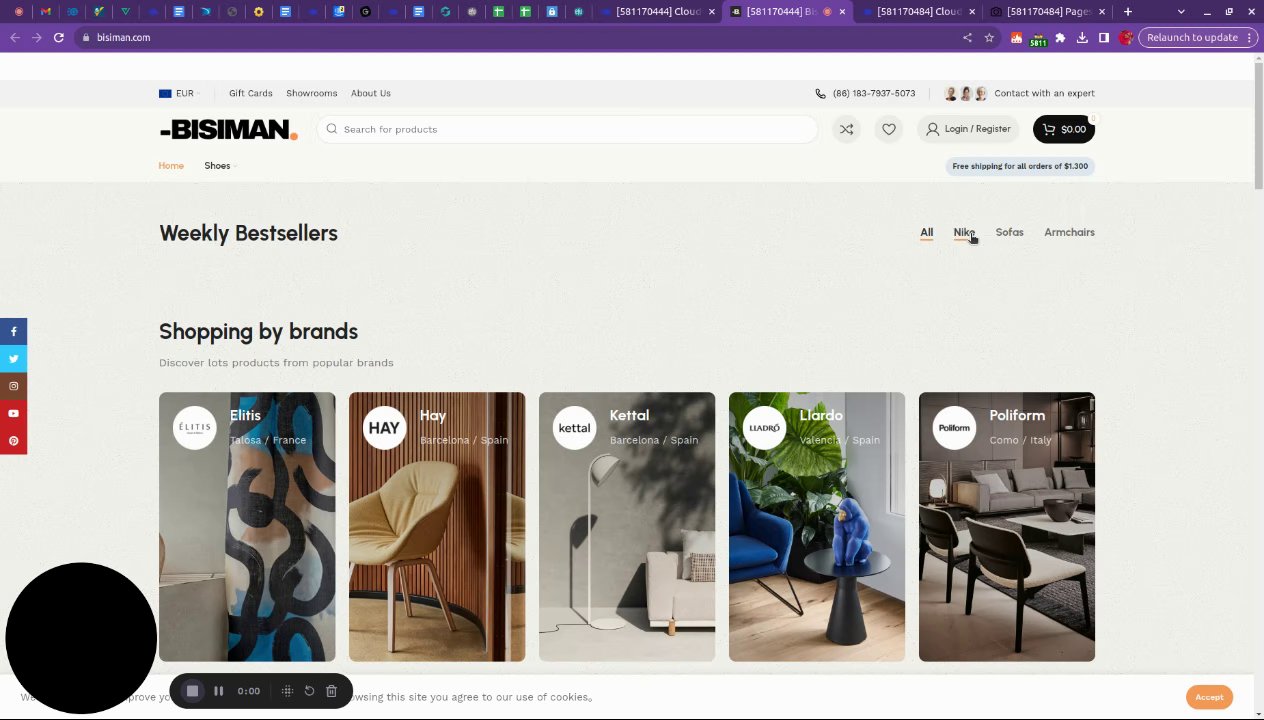This screenshot has width=1264, height=720.
Task: Pause the screen recording
Action: click(x=218, y=691)
